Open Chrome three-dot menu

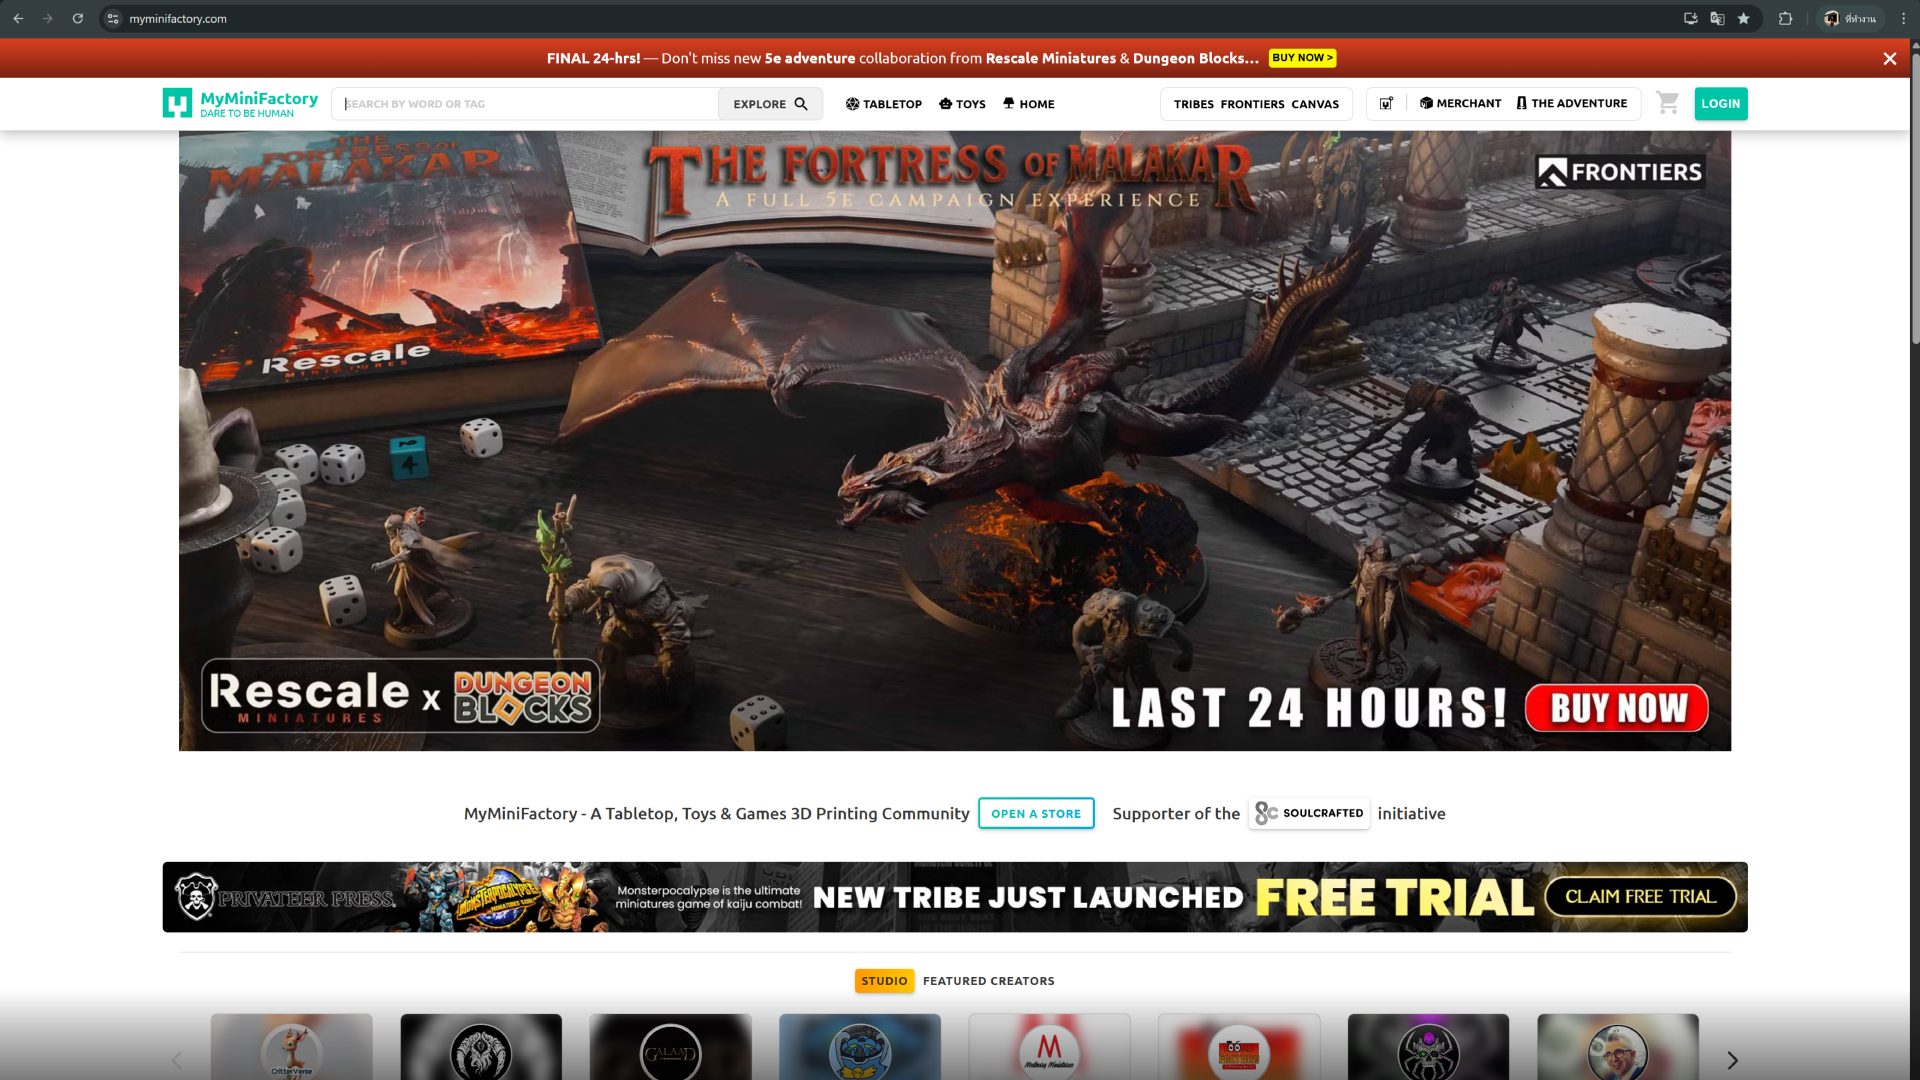[1903, 19]
